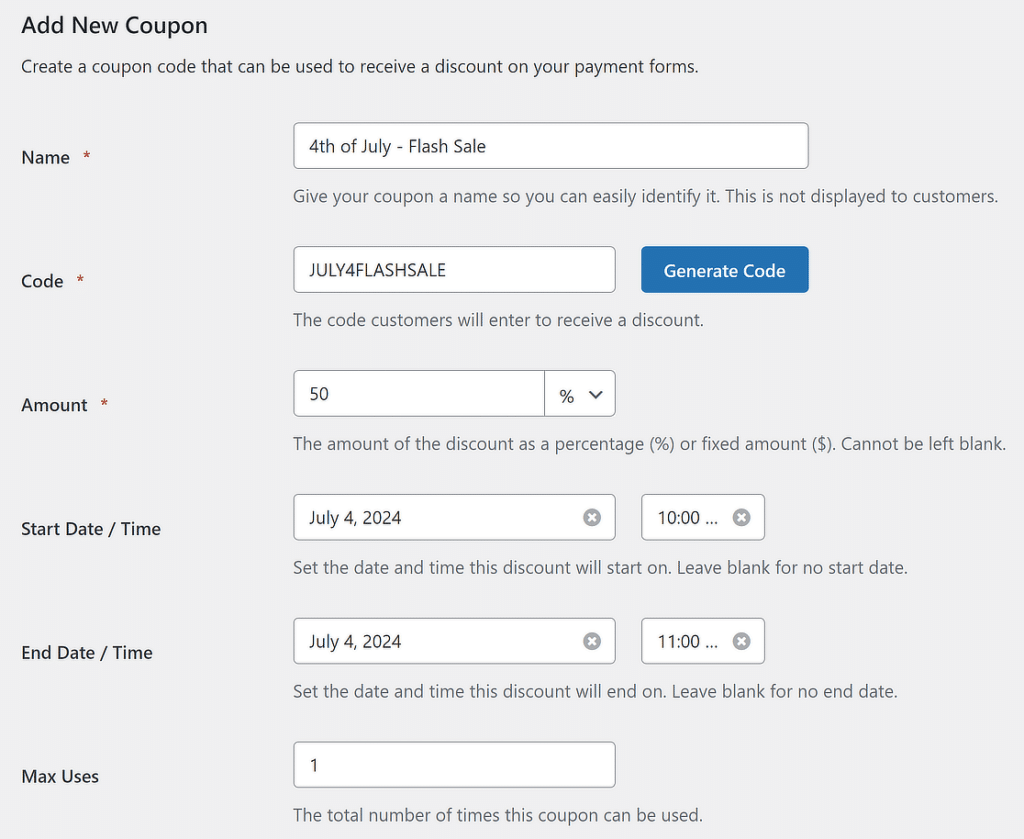This screenshot has width=1024, height=839.
Task: Clear the end date field
Action: point(592,641)
